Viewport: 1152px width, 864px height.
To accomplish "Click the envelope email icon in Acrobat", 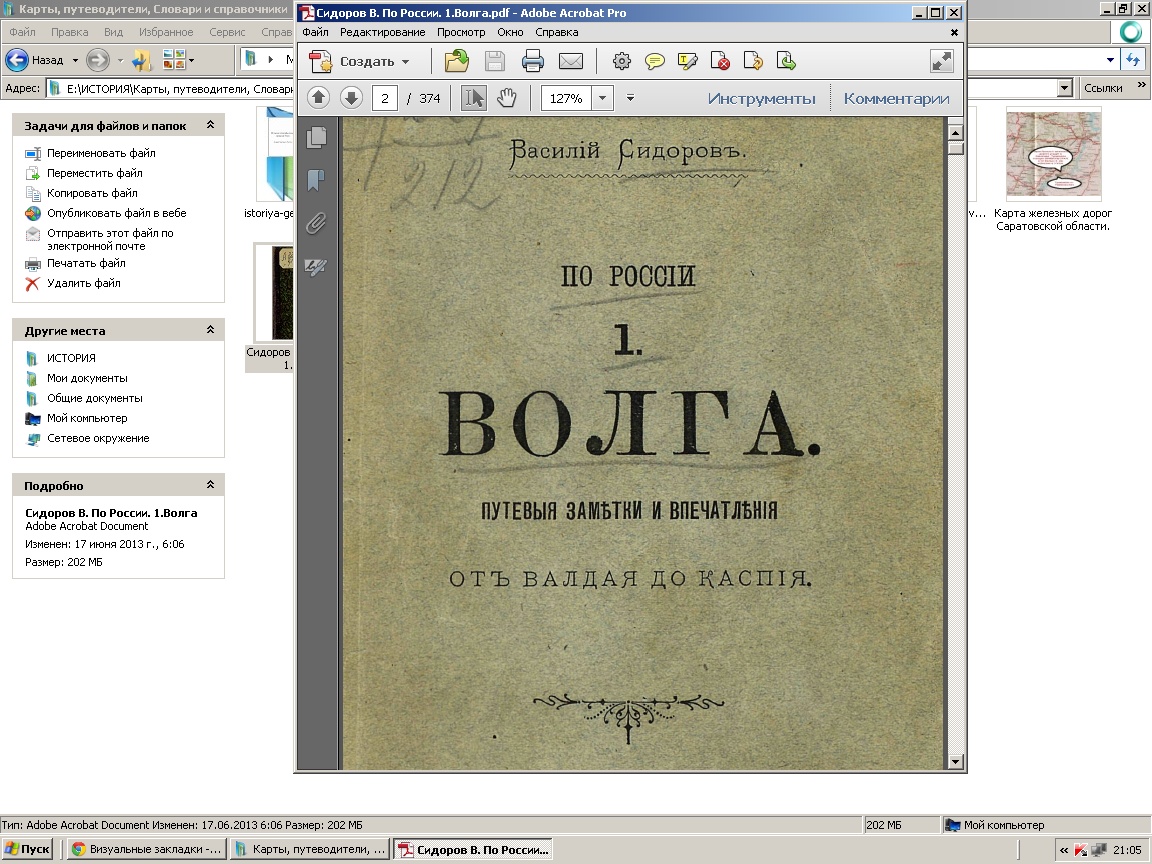I will point(570,62).
